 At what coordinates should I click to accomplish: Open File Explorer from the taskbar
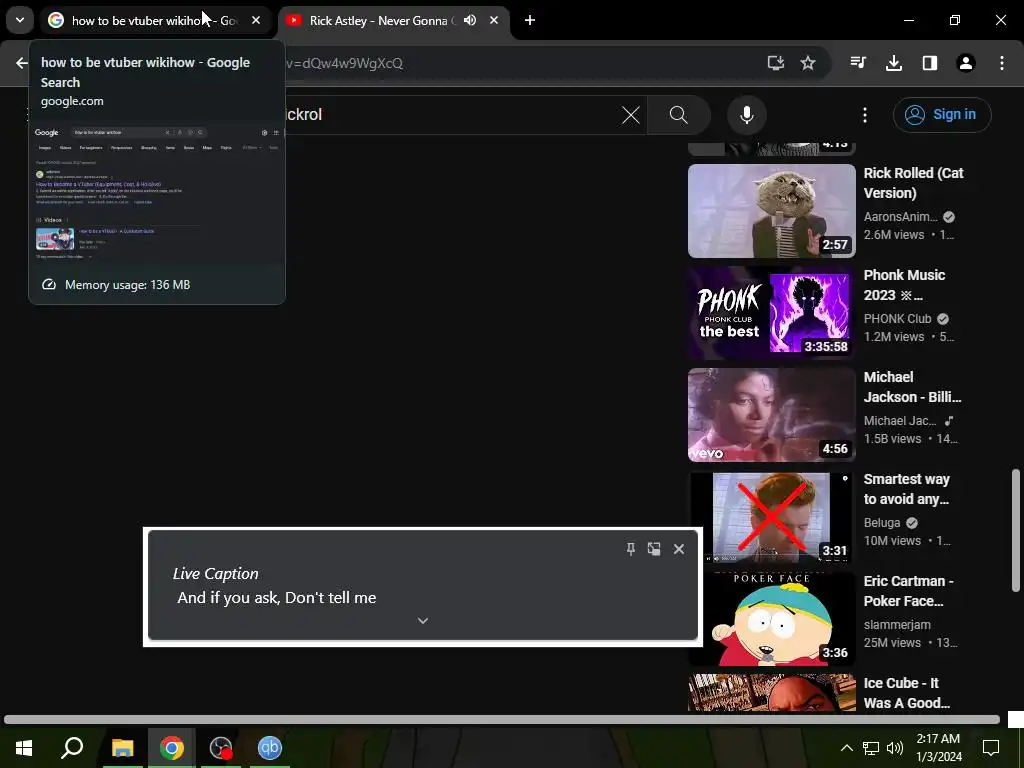(x=122, y=748)
